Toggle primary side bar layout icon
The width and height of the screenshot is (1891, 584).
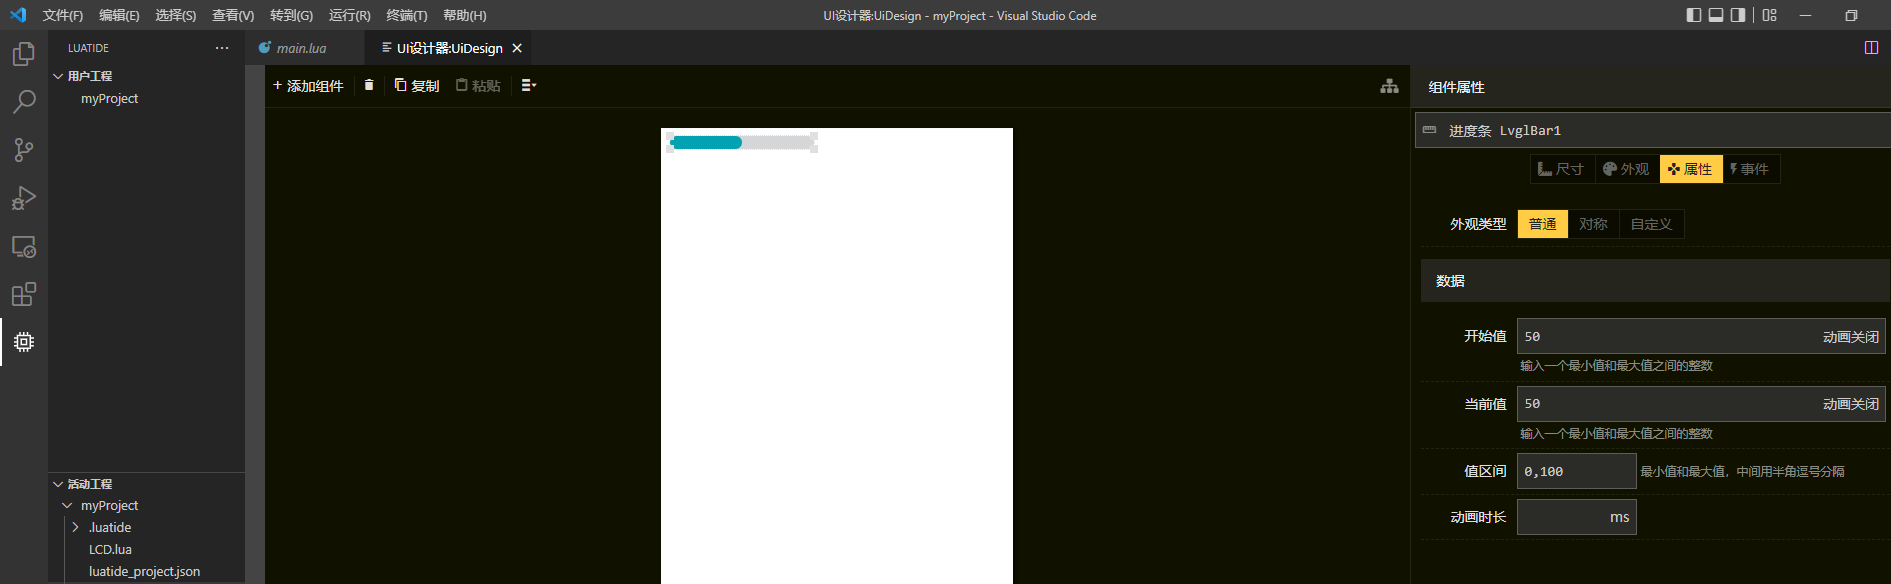point(1694,15)
